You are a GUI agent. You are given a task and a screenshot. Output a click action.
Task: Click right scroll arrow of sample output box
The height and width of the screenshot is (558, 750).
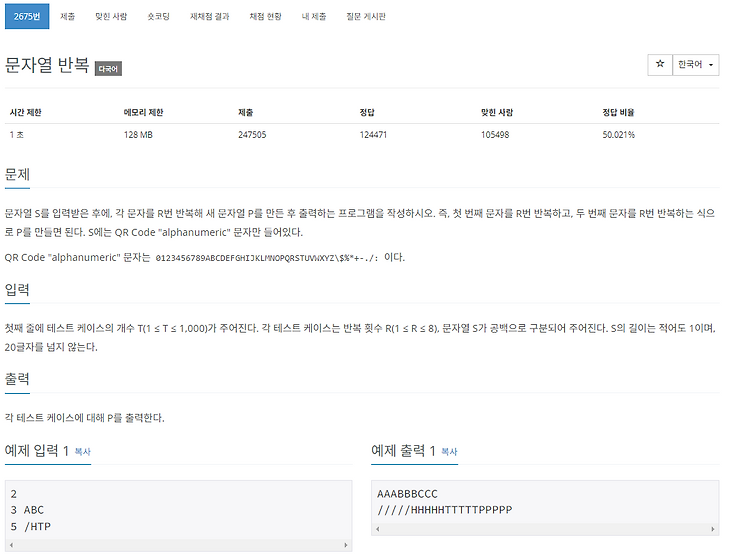(x=712, y=529)
